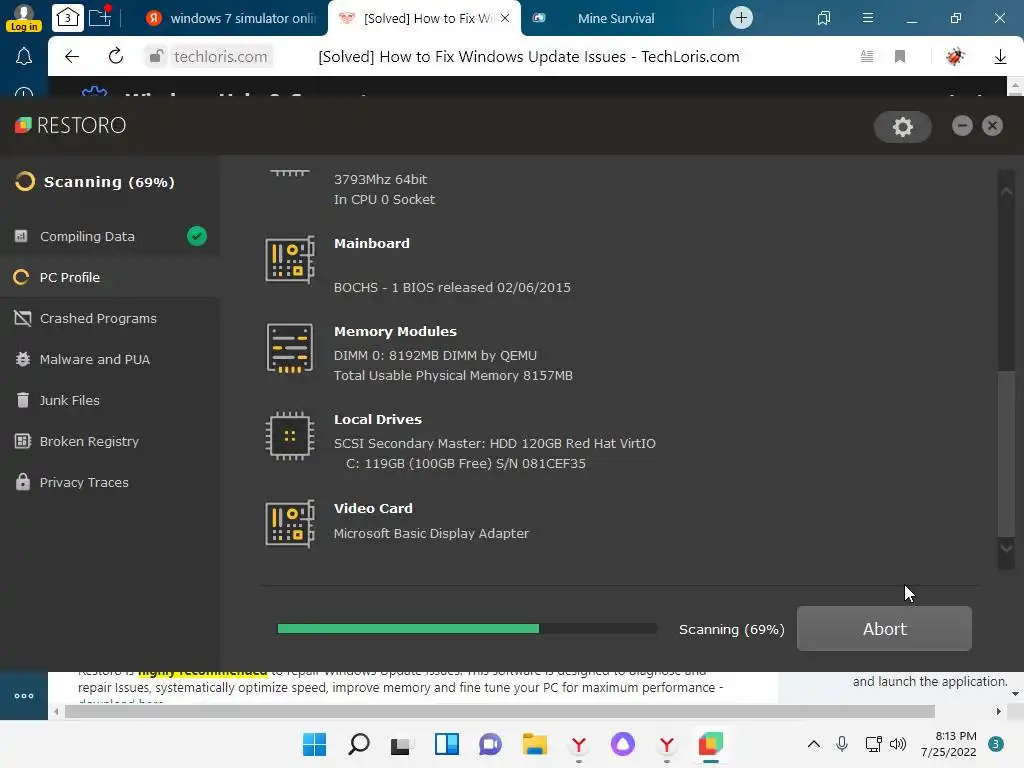Close the Restoro window
The image size is (1024, 768).
[992, 125]
